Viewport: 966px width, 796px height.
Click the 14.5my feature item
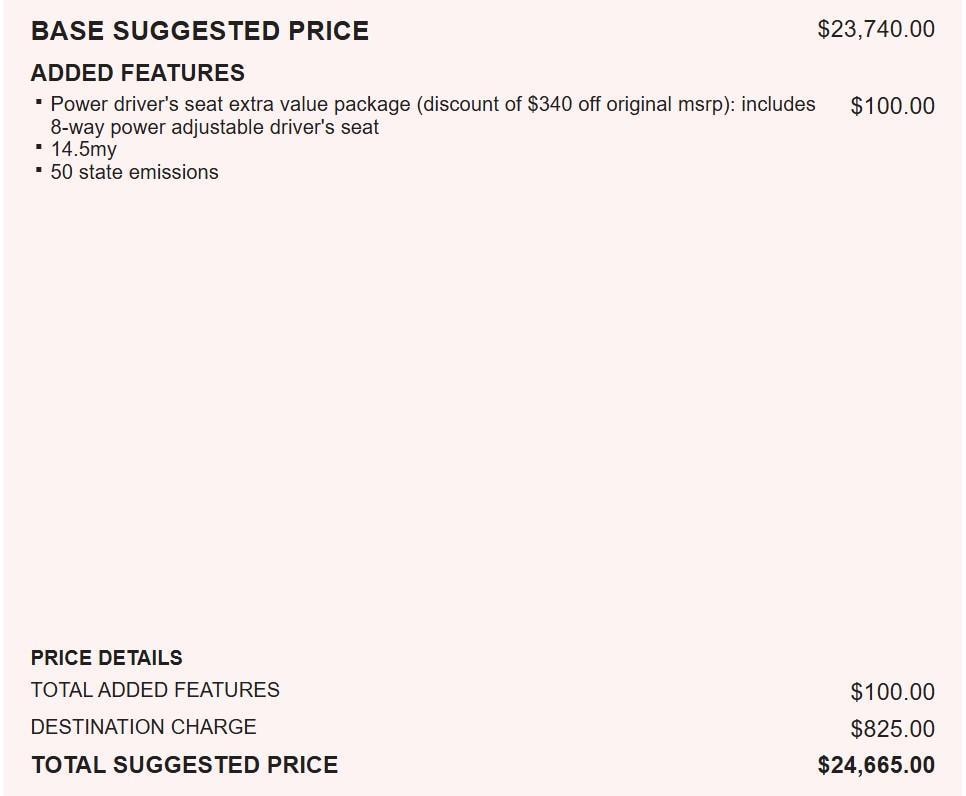83,149
